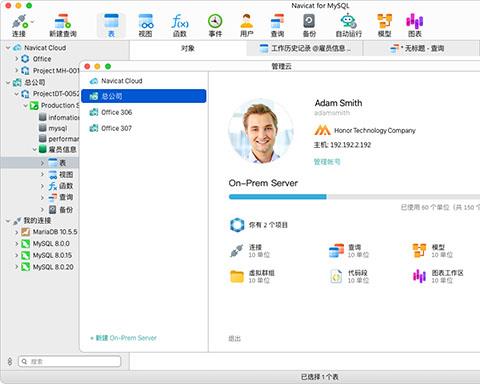Click the 连接 plug icon in On-Prem Server panel
The height and width of the screenshot is (384, 480).
237,251
